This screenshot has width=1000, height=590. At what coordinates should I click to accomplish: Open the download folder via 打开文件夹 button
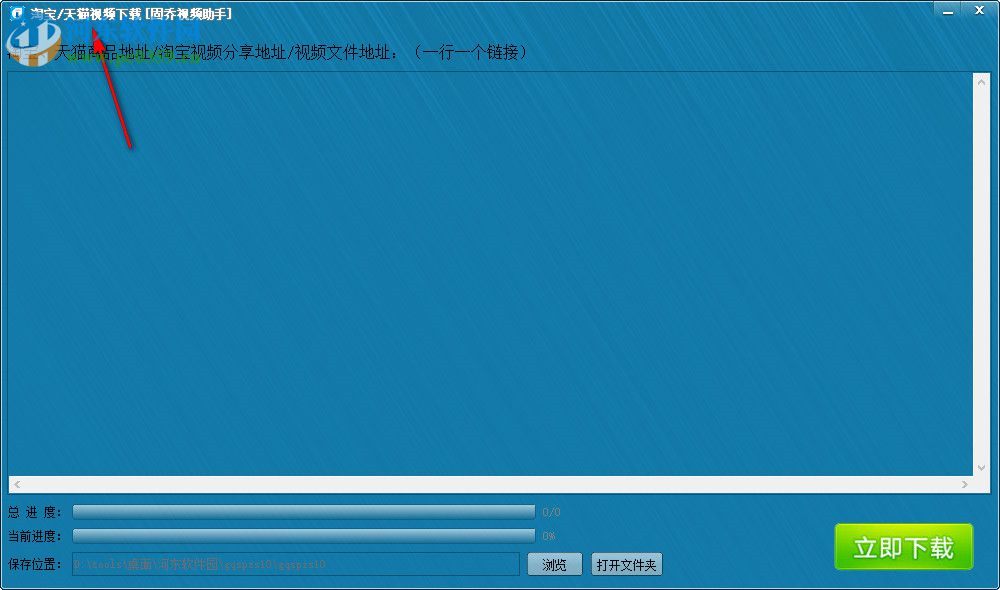[626, 564]
